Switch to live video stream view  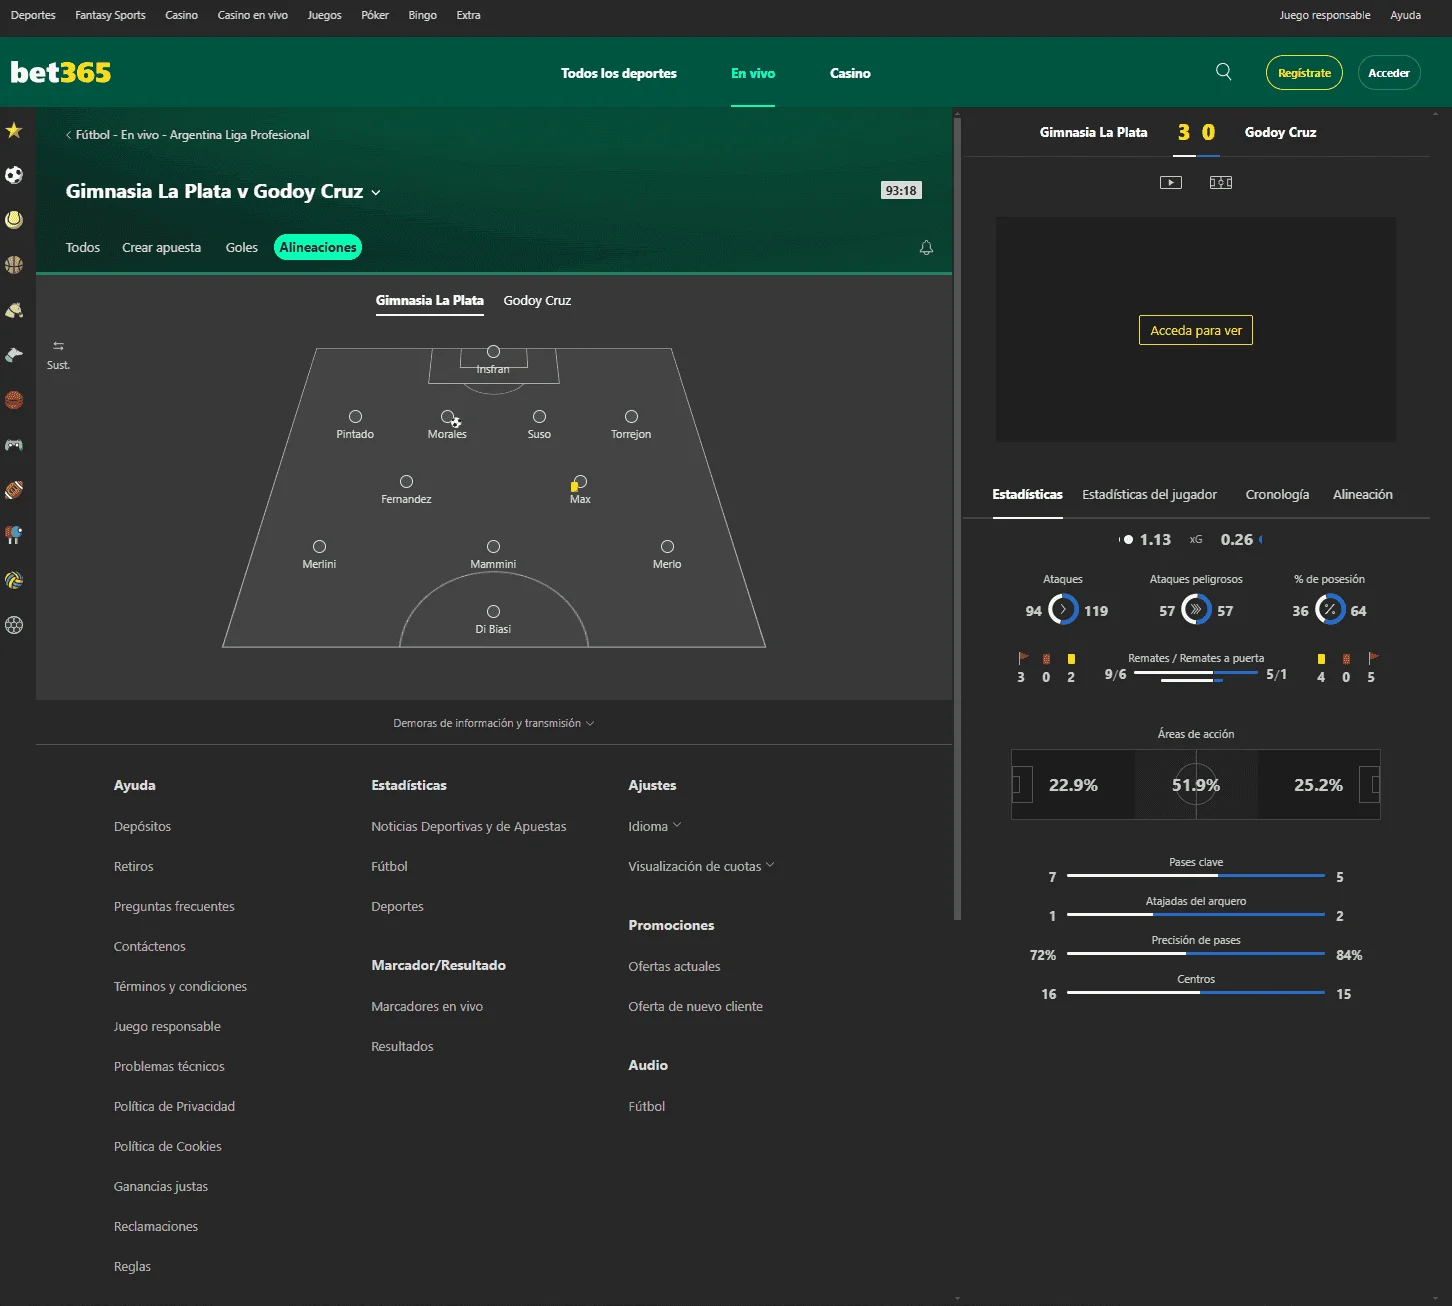click(1171, 182)
